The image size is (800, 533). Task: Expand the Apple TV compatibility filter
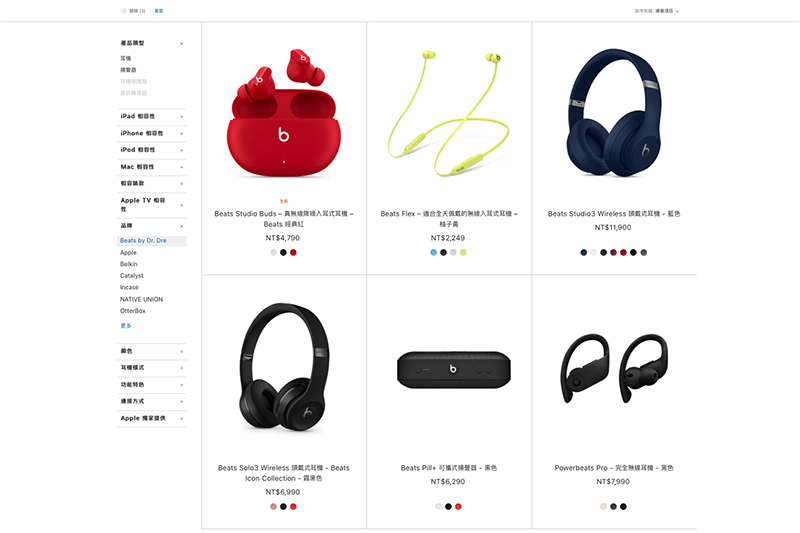pos(152,205)
